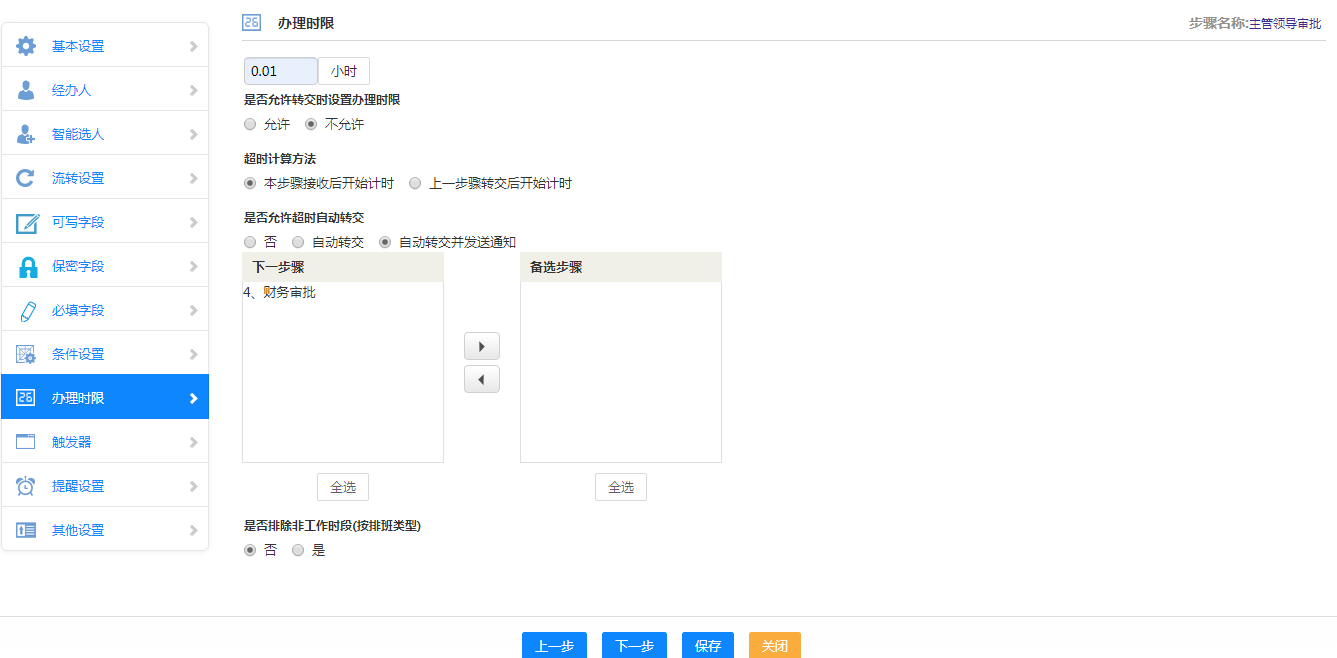1337x658 pixels.
Task: Click the padlock icon for 保密字段
Action: [26, 266]
